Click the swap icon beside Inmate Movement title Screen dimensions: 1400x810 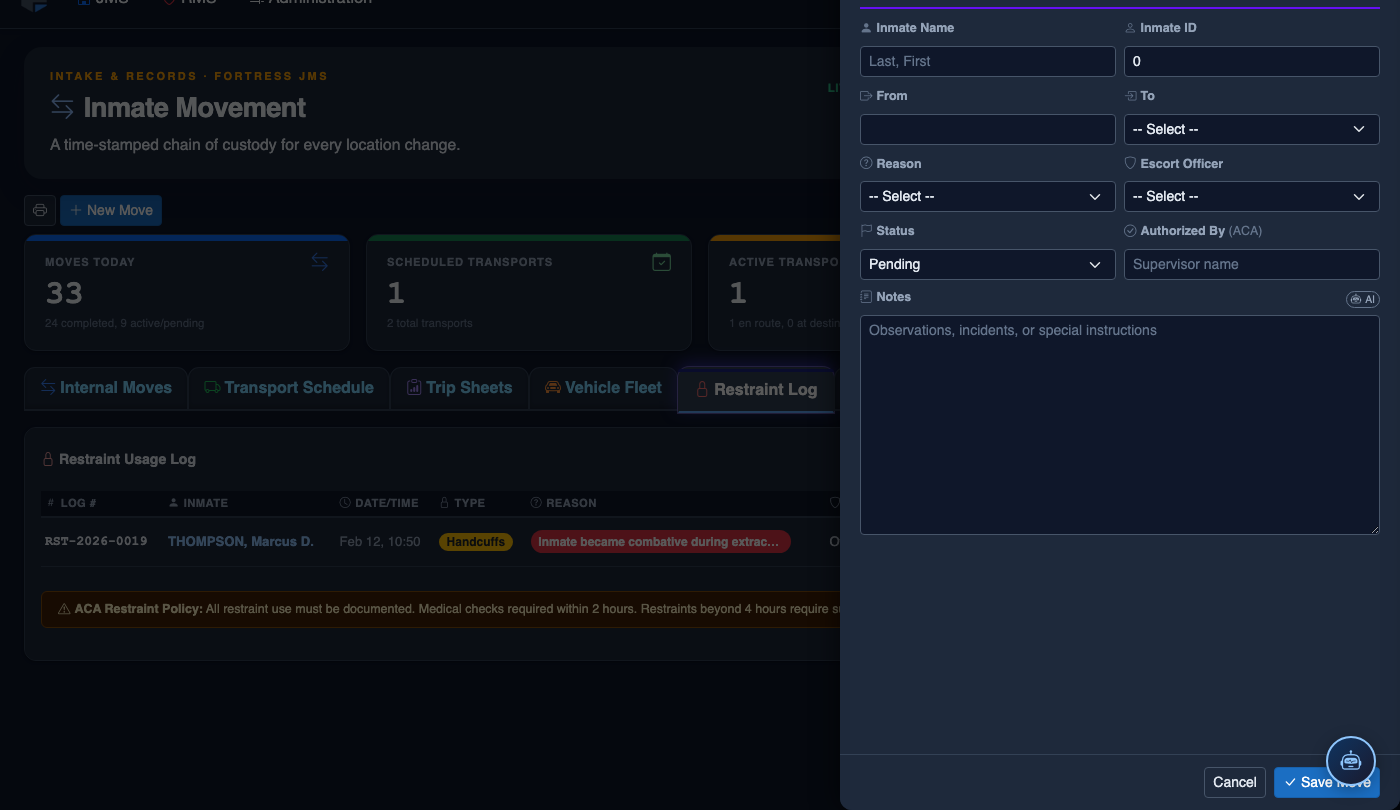[x=62, y=107]
